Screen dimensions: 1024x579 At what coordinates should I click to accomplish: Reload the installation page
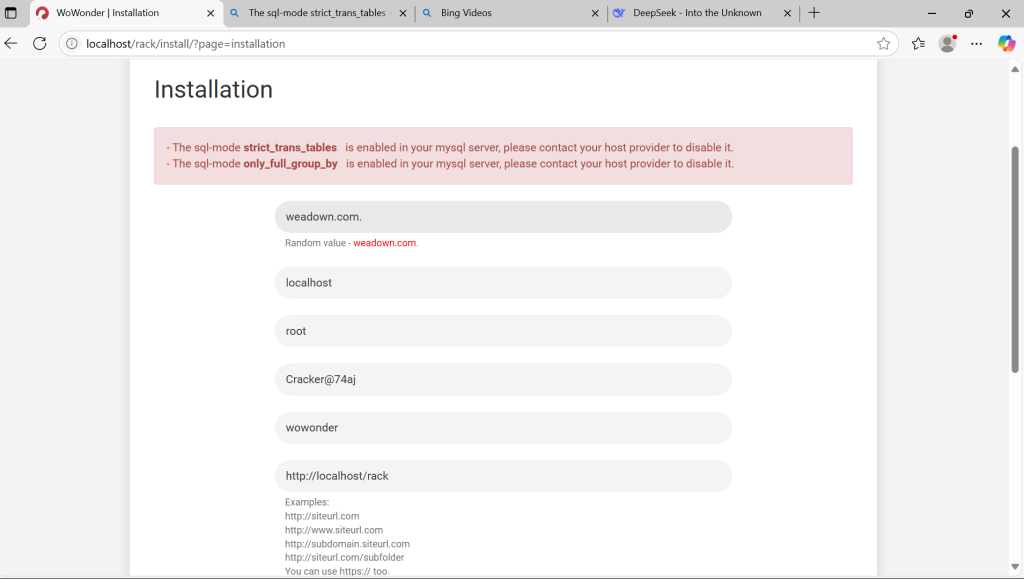pyautogui.click(x=40, y=44)
